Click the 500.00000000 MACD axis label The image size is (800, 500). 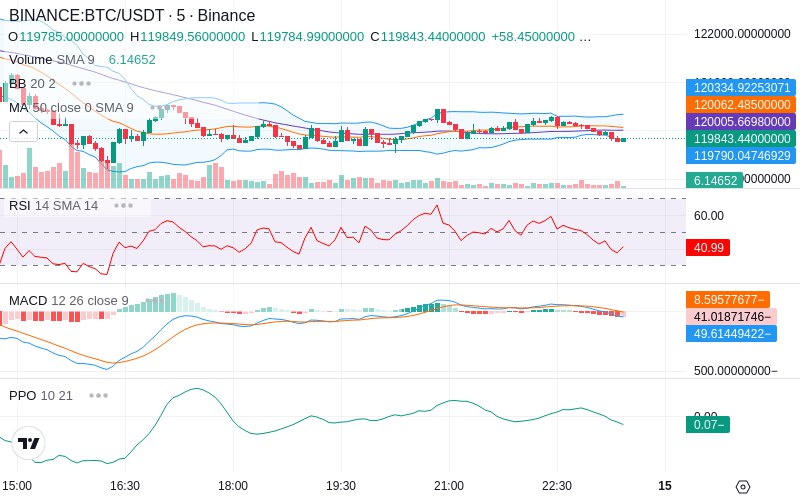coord(735,371)
